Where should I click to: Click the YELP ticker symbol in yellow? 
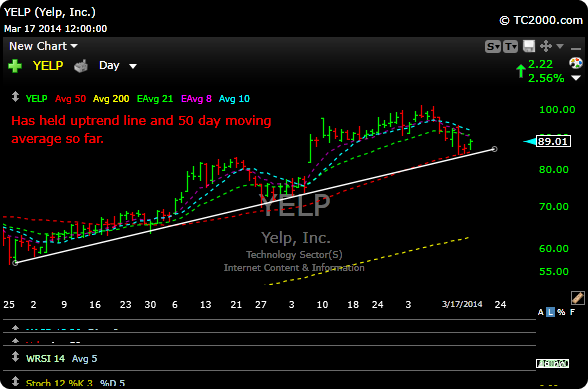[48, 66]
